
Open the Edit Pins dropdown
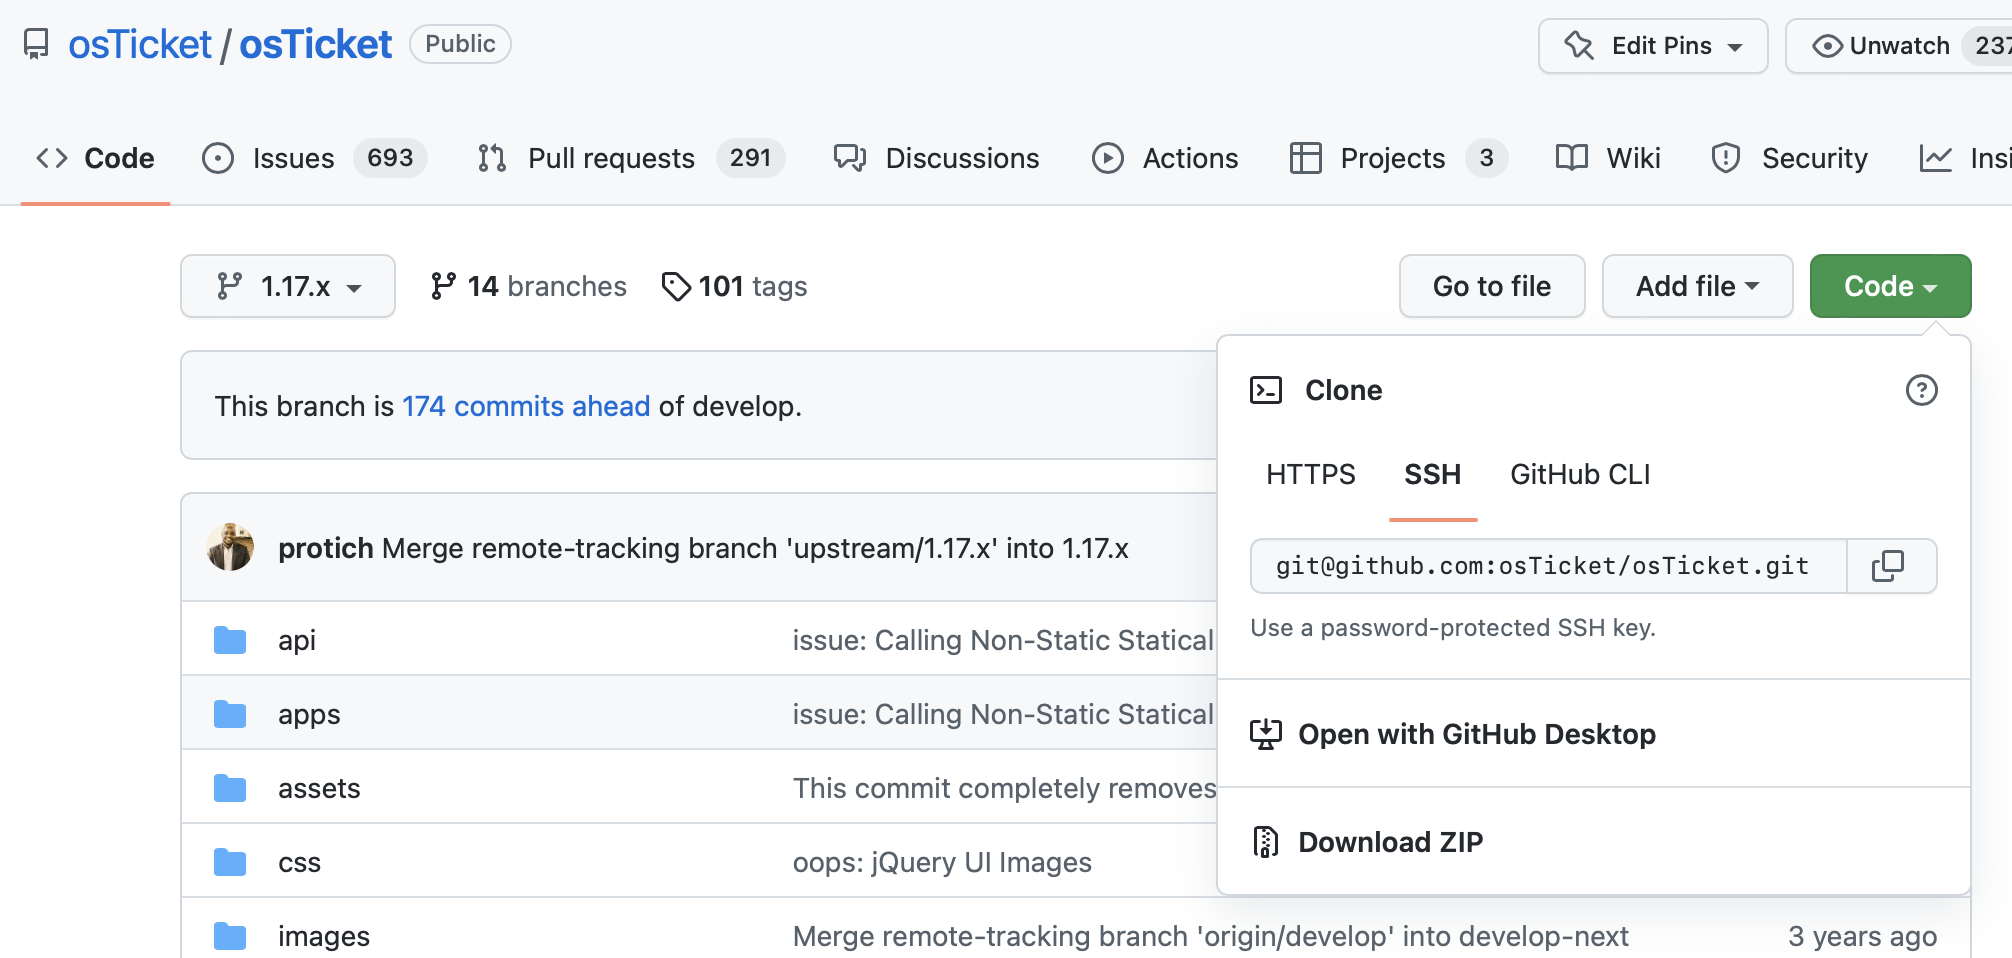click(1652, 45)
